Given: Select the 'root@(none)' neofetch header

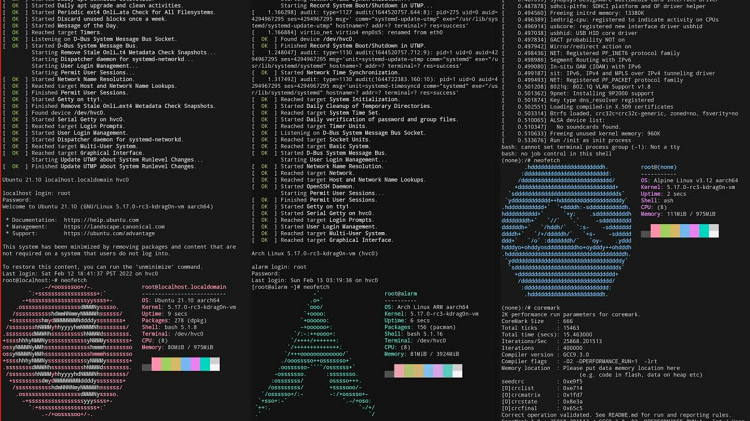Looking at the screenshot, I should 659,167.
